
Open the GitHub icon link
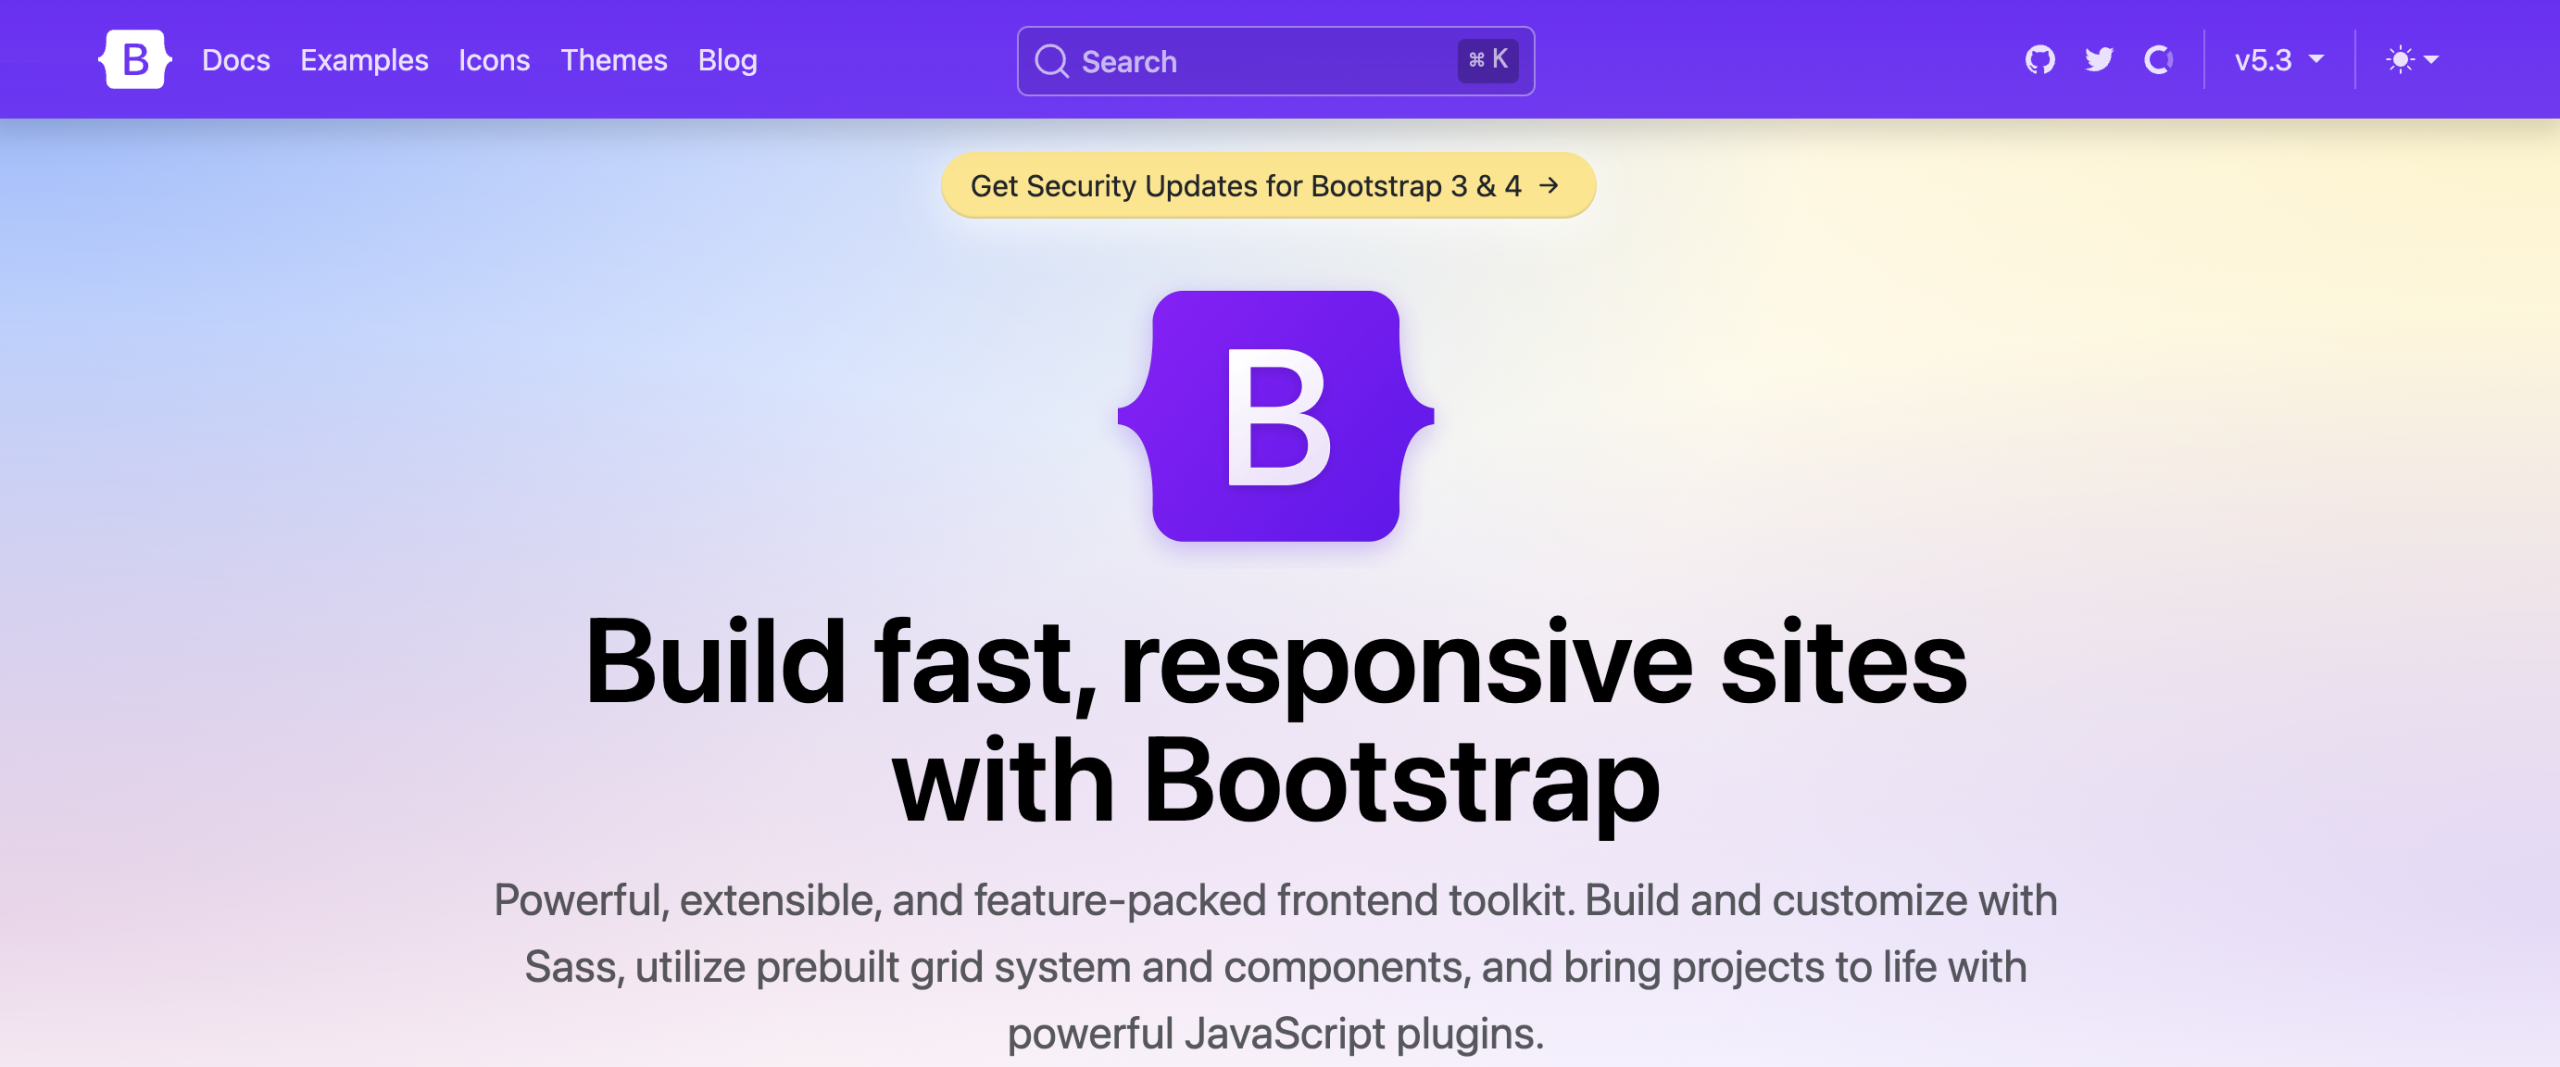tap(2040, 60)
